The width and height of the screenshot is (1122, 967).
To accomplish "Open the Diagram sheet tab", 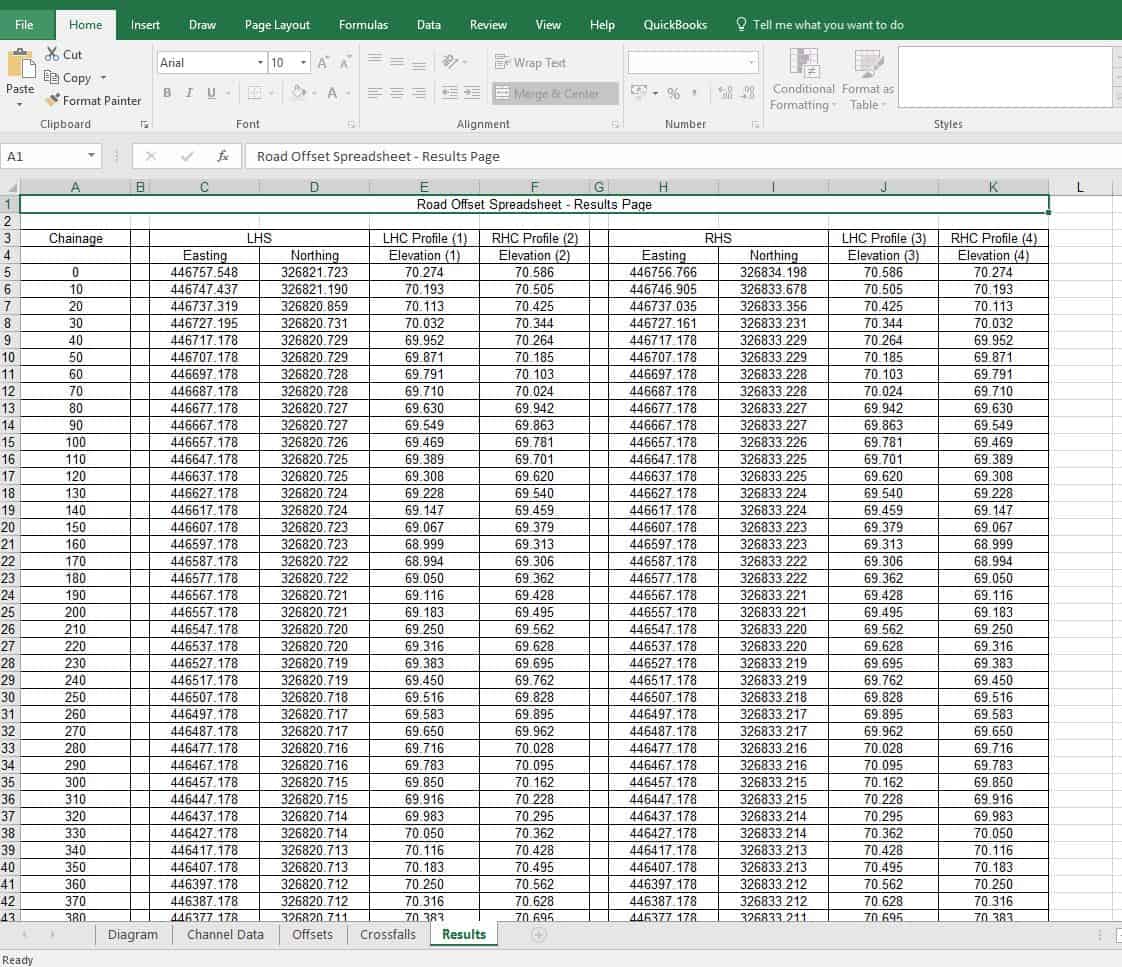I will (132, 934).
